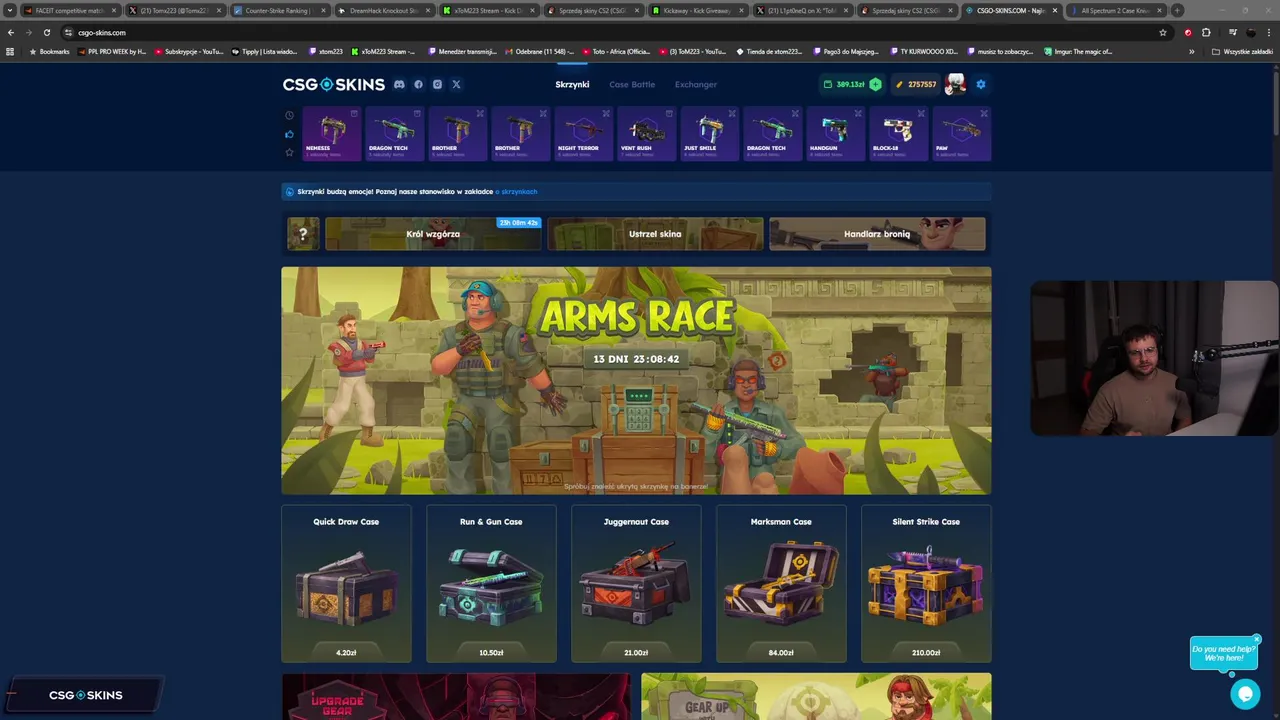Open the Chrome apps grid icon in bookmarks bar
The width and height of the screenshot is (1280, 720).
pyautogui.click(x=10, y=51)
